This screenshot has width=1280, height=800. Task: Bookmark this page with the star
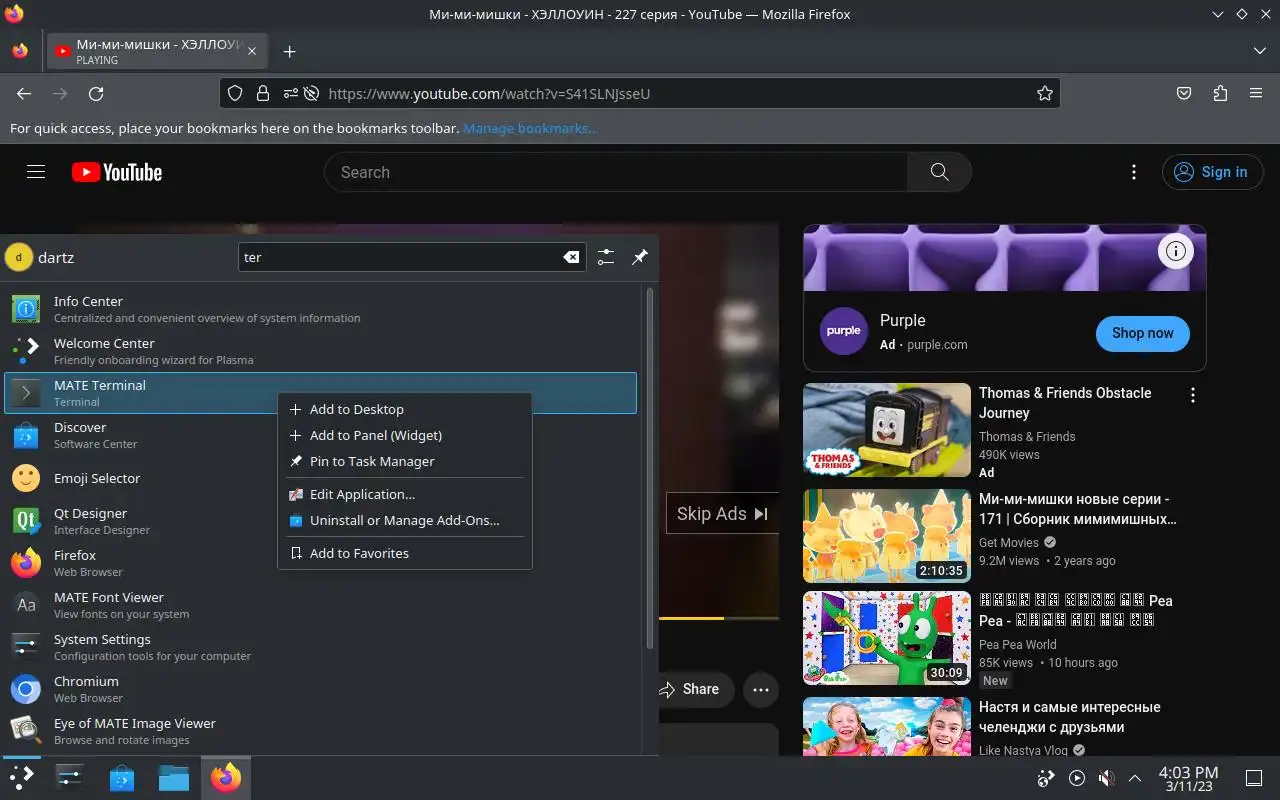pos(1045,93)
